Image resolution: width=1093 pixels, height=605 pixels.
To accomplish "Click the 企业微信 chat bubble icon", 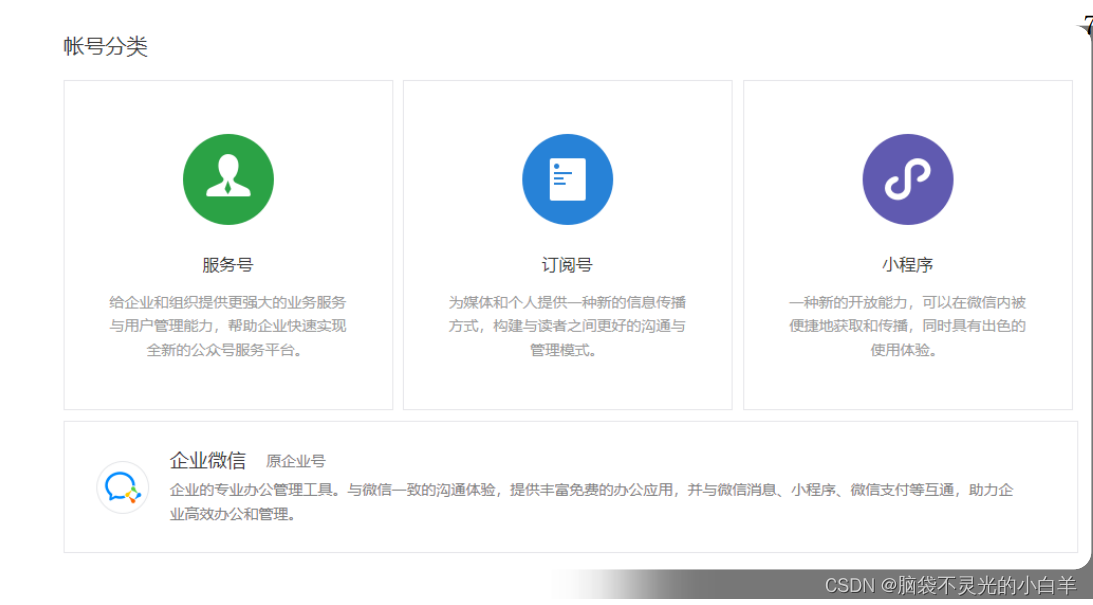I will (x=123, y=487).
